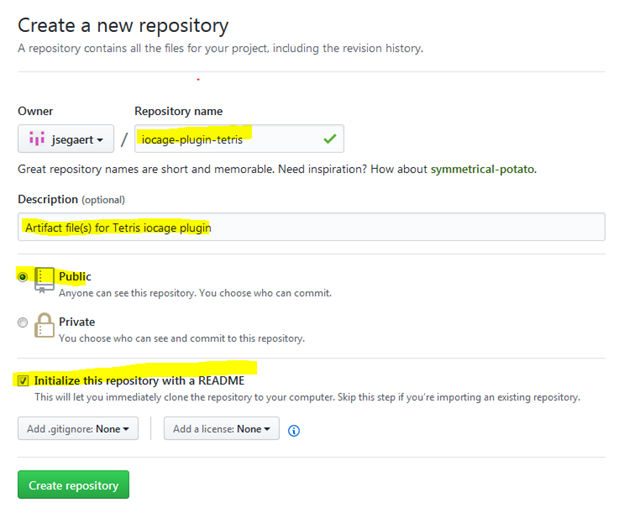This screenshot has width=624, height=524.
Task: Click the Description (optional) label
Action: (x=71, y=199)
